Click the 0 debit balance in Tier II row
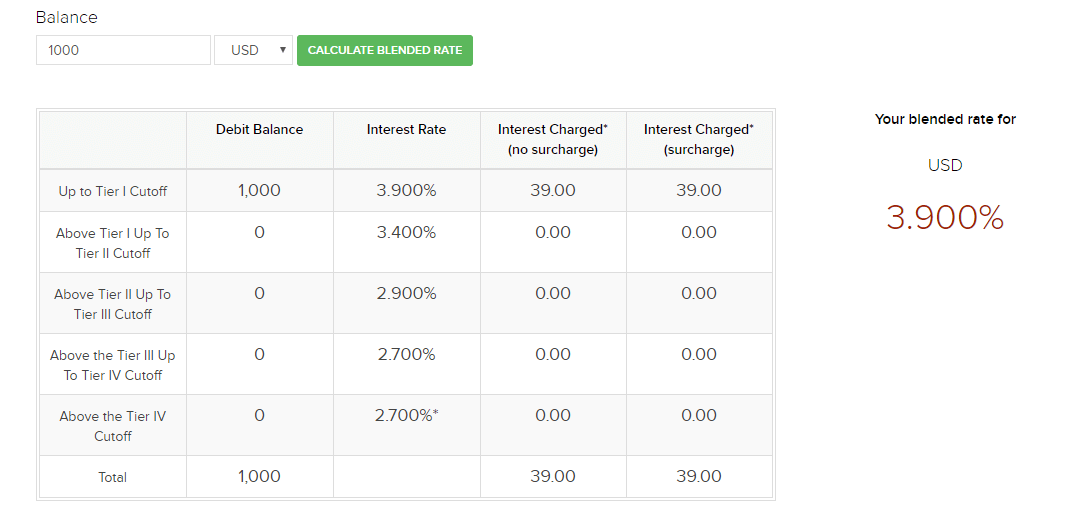 (x=259, y=232)
